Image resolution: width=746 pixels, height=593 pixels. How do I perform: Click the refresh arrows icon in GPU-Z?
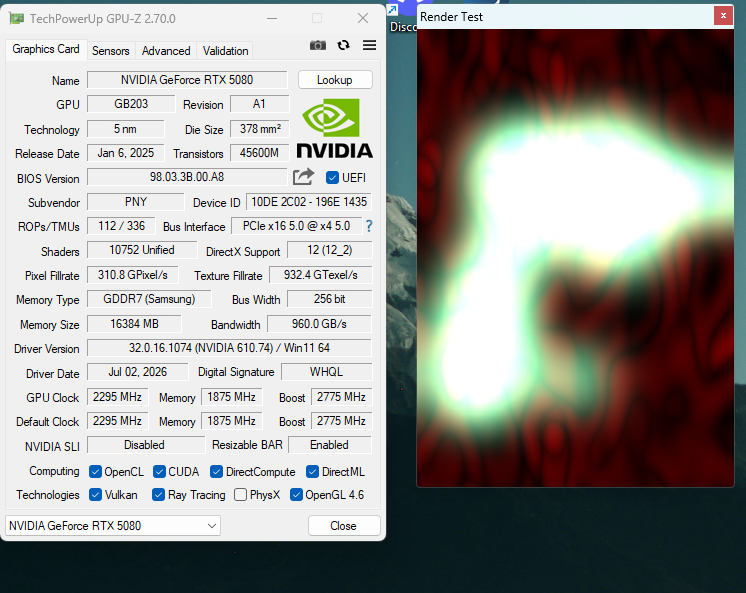[x=344, y=45]
